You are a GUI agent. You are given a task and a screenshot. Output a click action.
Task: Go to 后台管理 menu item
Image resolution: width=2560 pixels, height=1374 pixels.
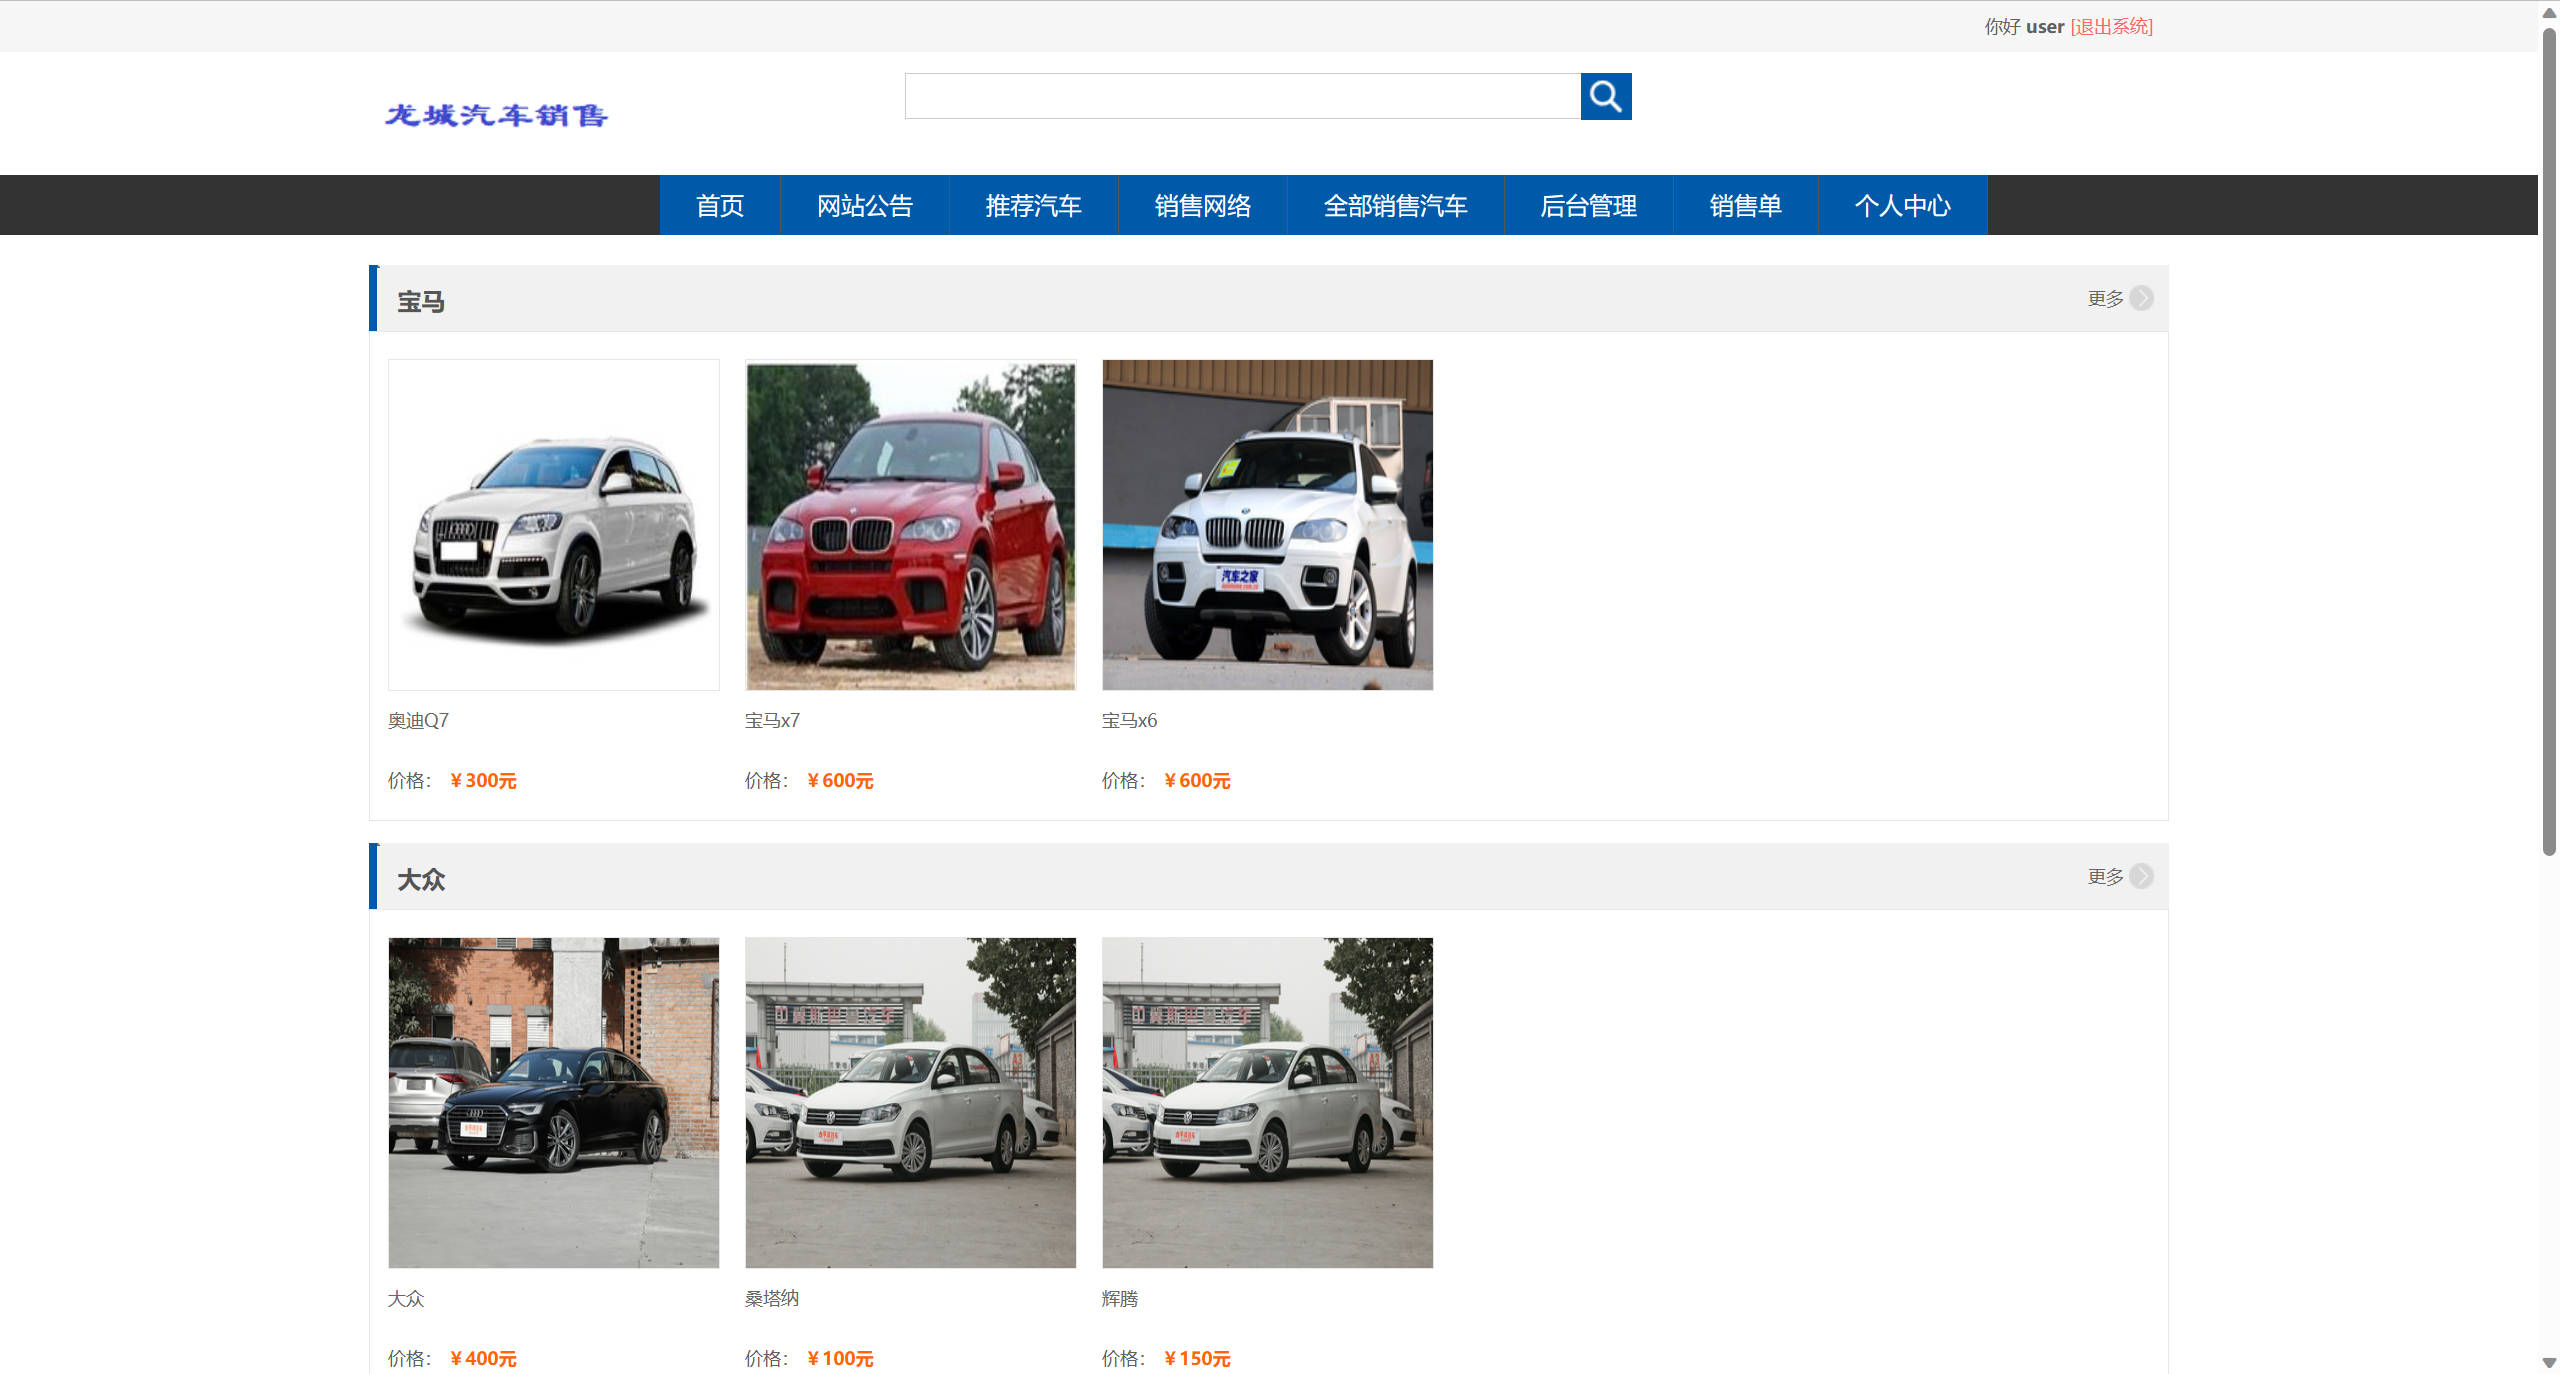1588,206
